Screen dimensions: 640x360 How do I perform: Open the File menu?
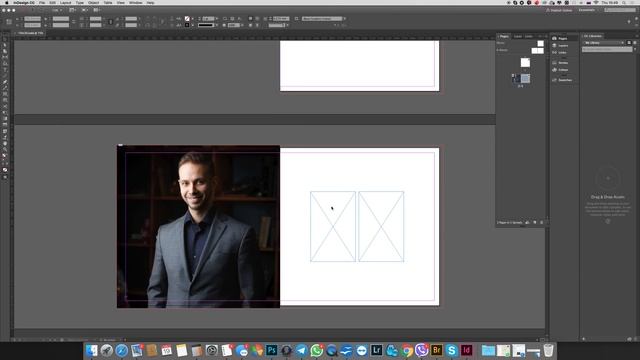tap(42, 2)
